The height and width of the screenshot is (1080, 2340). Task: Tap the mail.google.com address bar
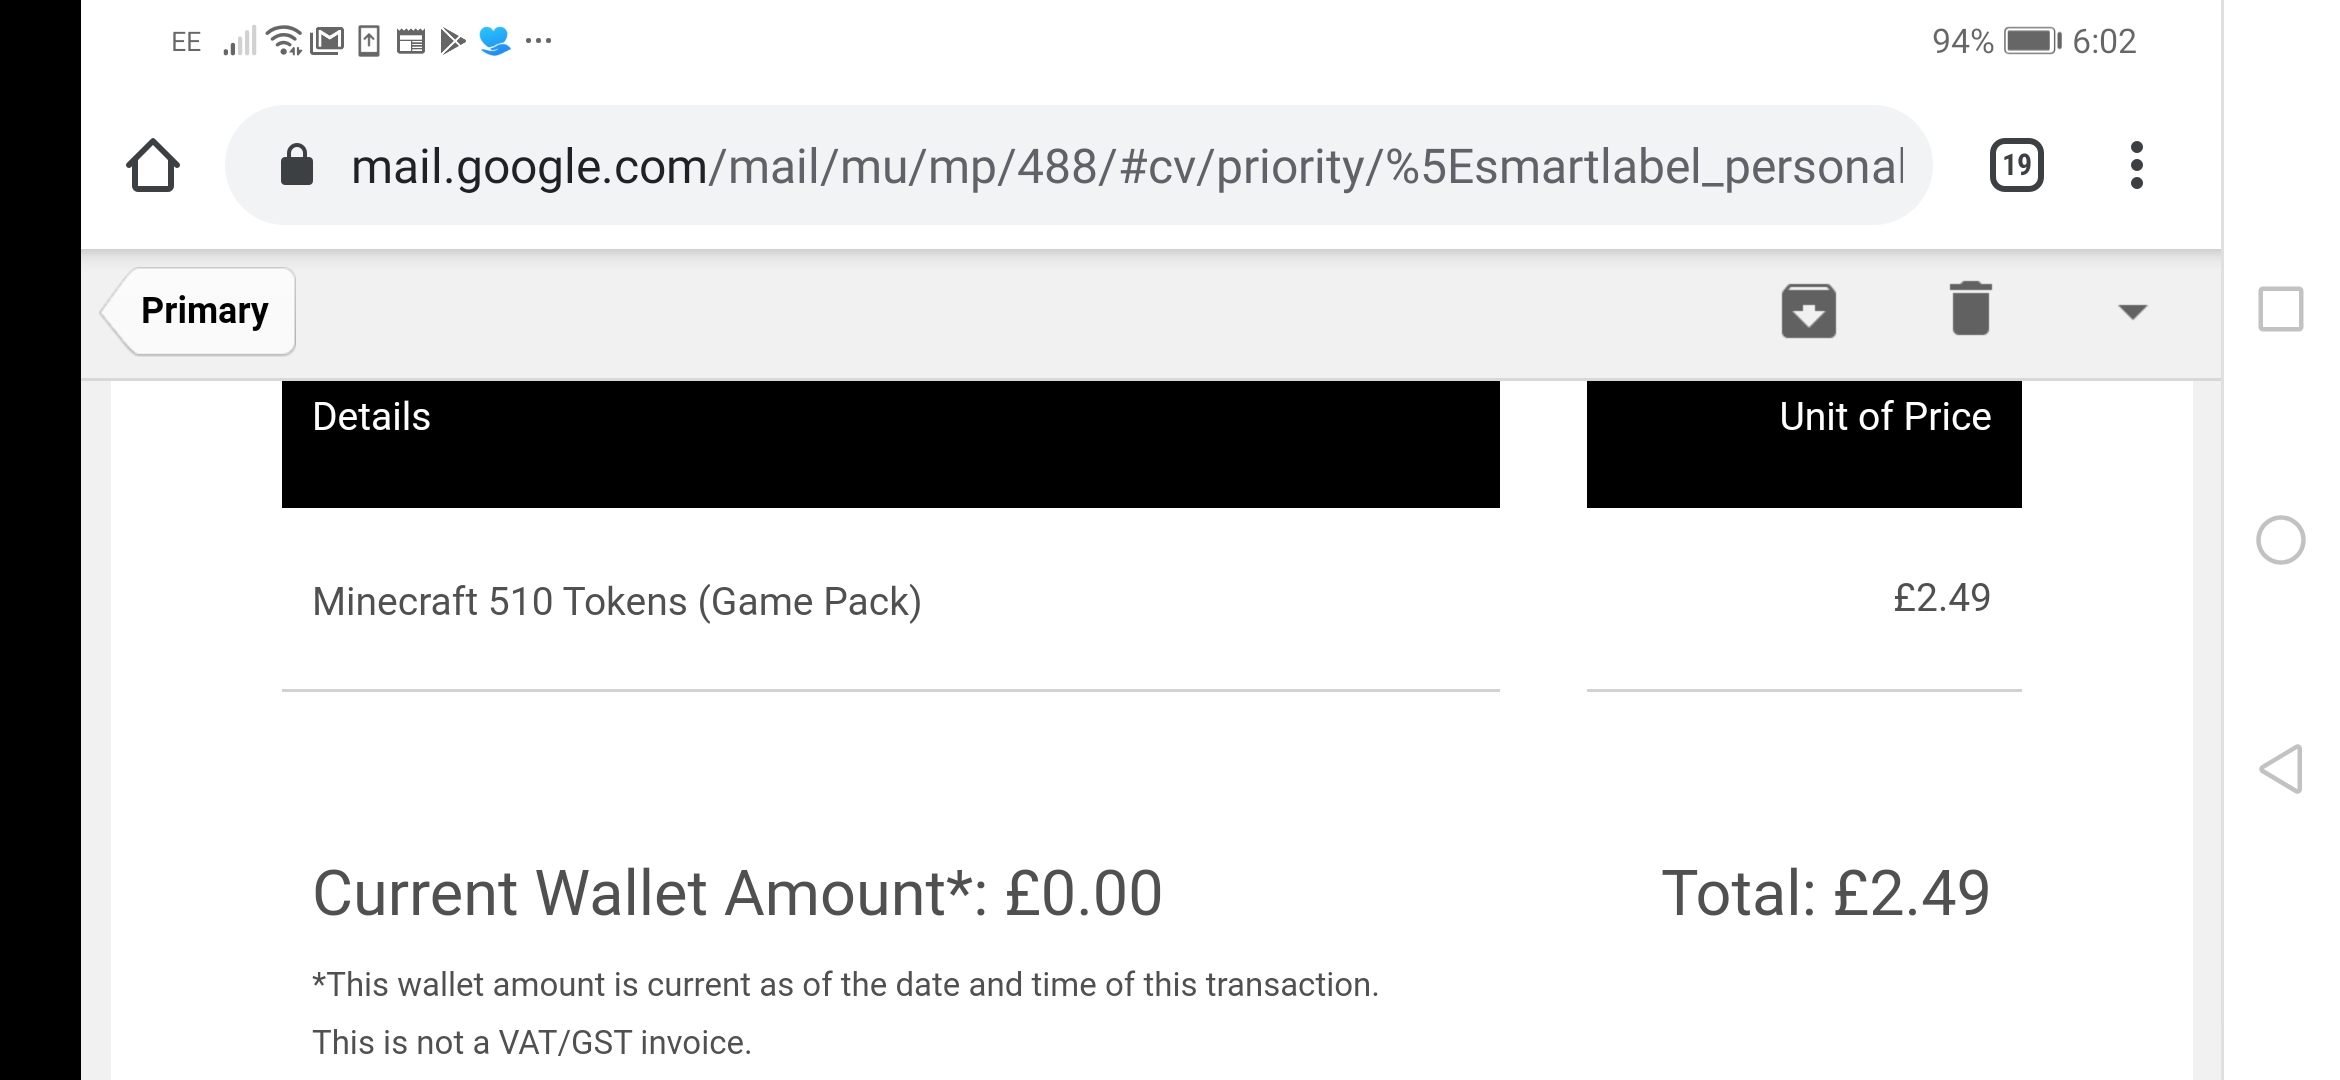[1100, 166]
